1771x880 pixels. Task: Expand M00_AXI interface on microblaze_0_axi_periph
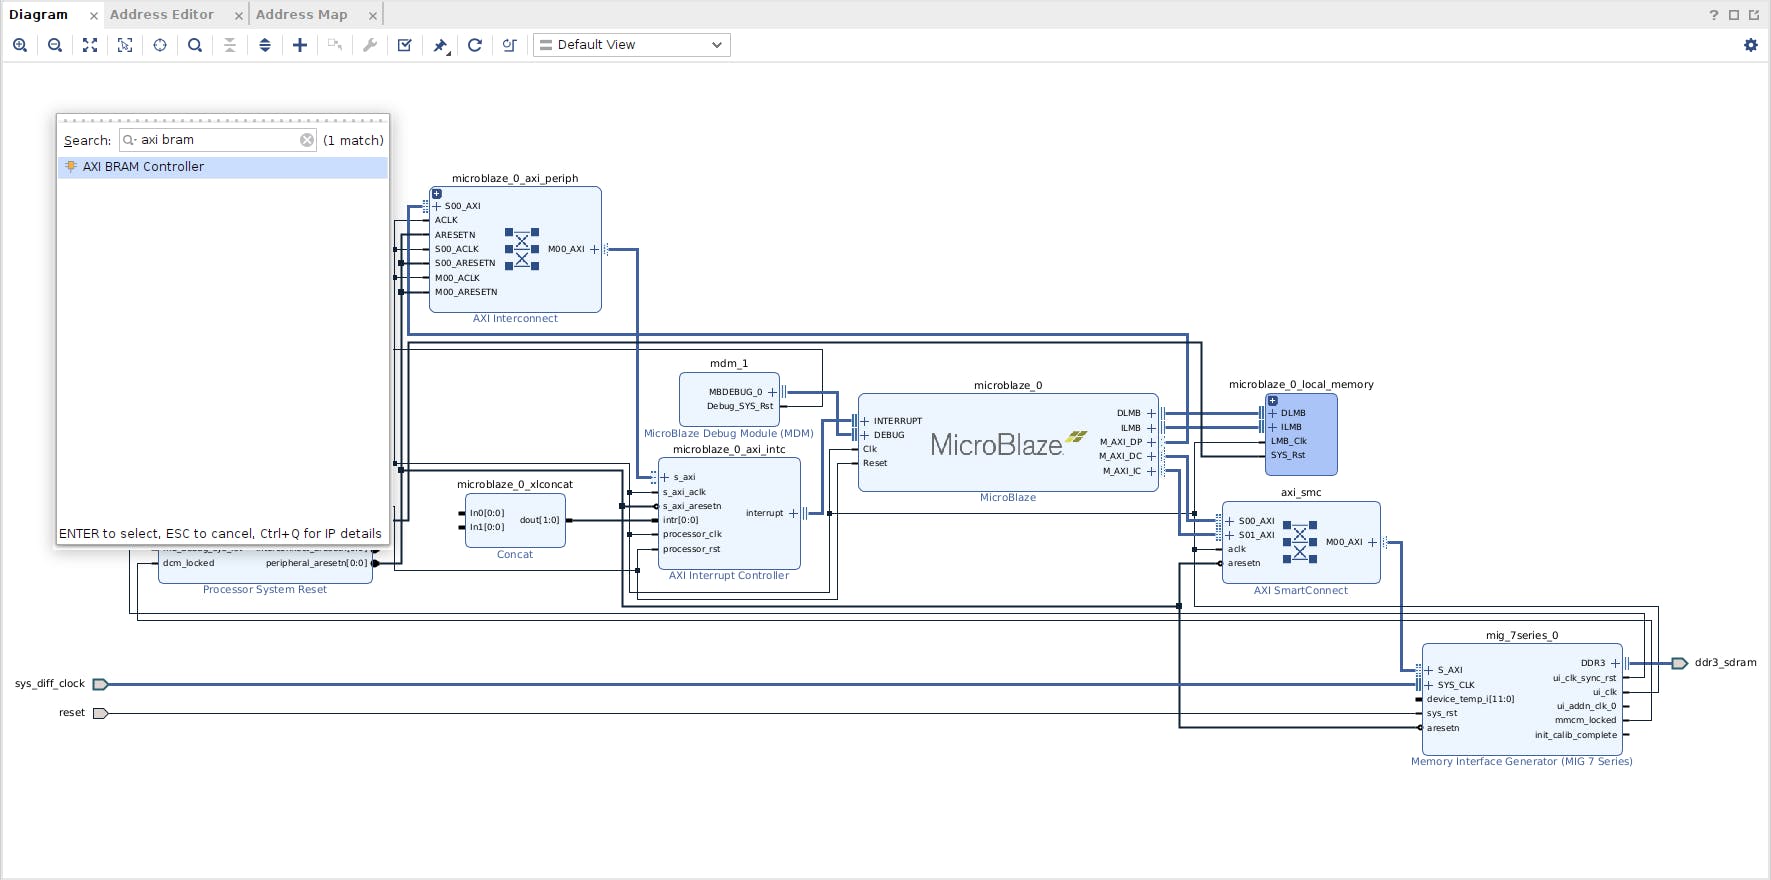point(594,249)
